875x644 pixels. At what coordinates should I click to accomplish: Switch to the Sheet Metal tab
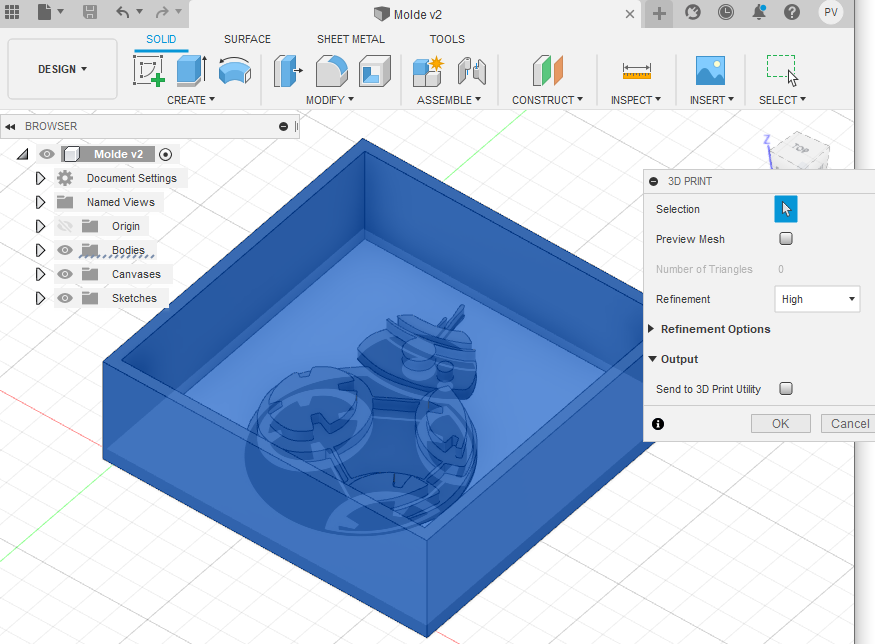point(350,39)
